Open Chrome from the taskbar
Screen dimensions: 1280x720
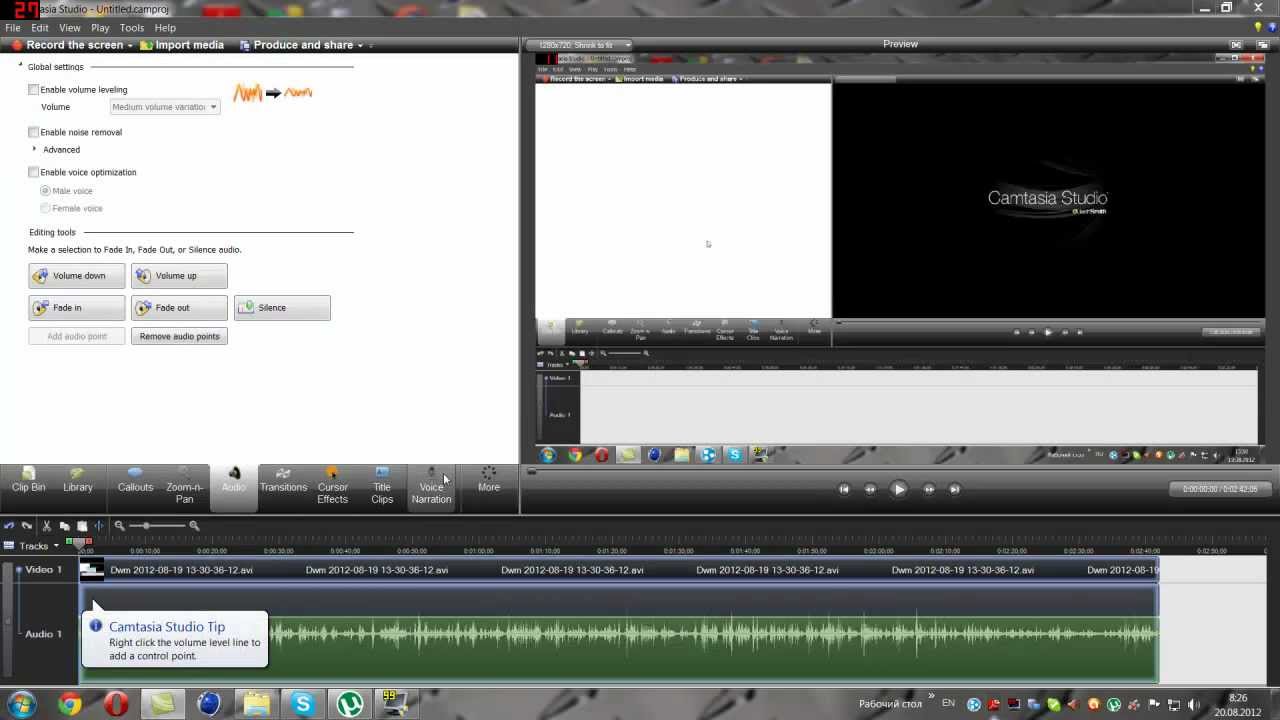click(x=69, y=704)
